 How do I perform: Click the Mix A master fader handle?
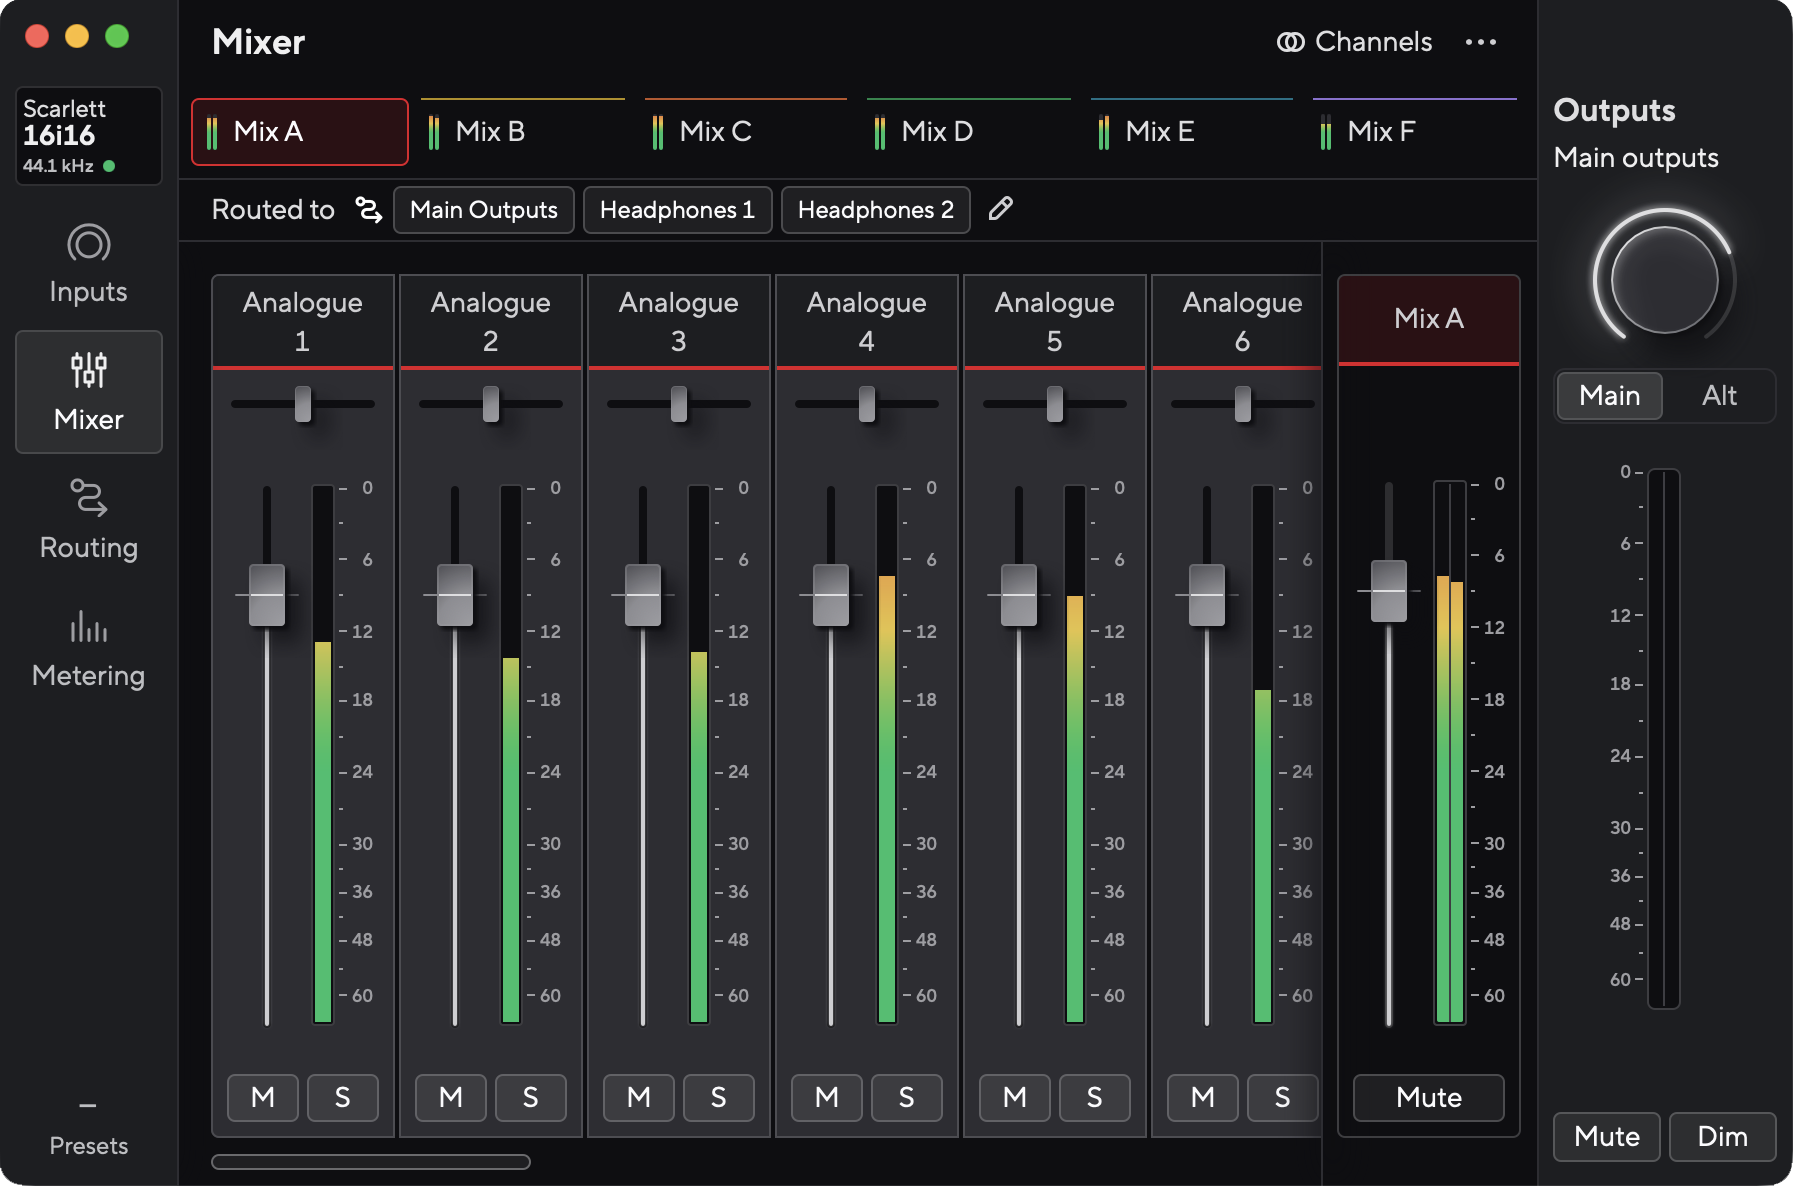[1389, 591]
